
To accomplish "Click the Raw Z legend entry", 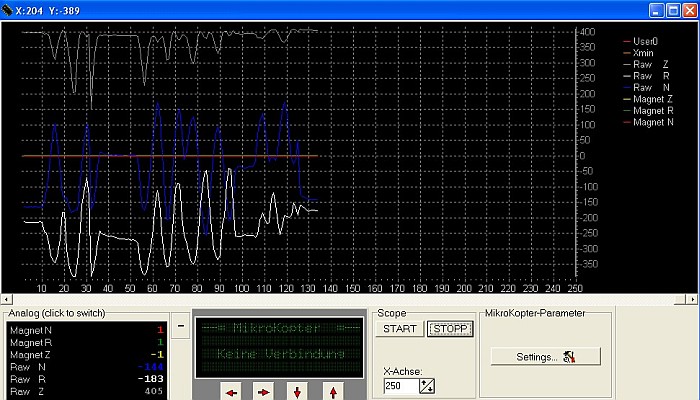I will [649, 63].
